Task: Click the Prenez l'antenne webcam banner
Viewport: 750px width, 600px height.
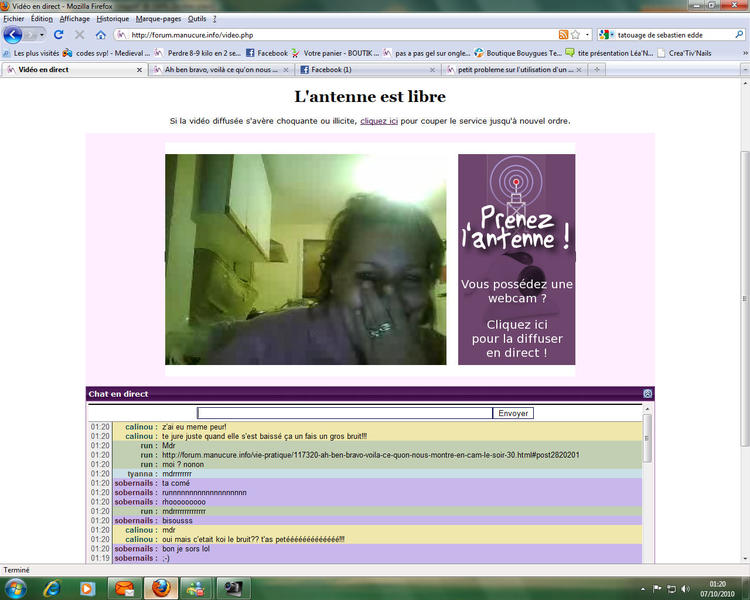Action: pyautogui.click(x=516, y=259)
